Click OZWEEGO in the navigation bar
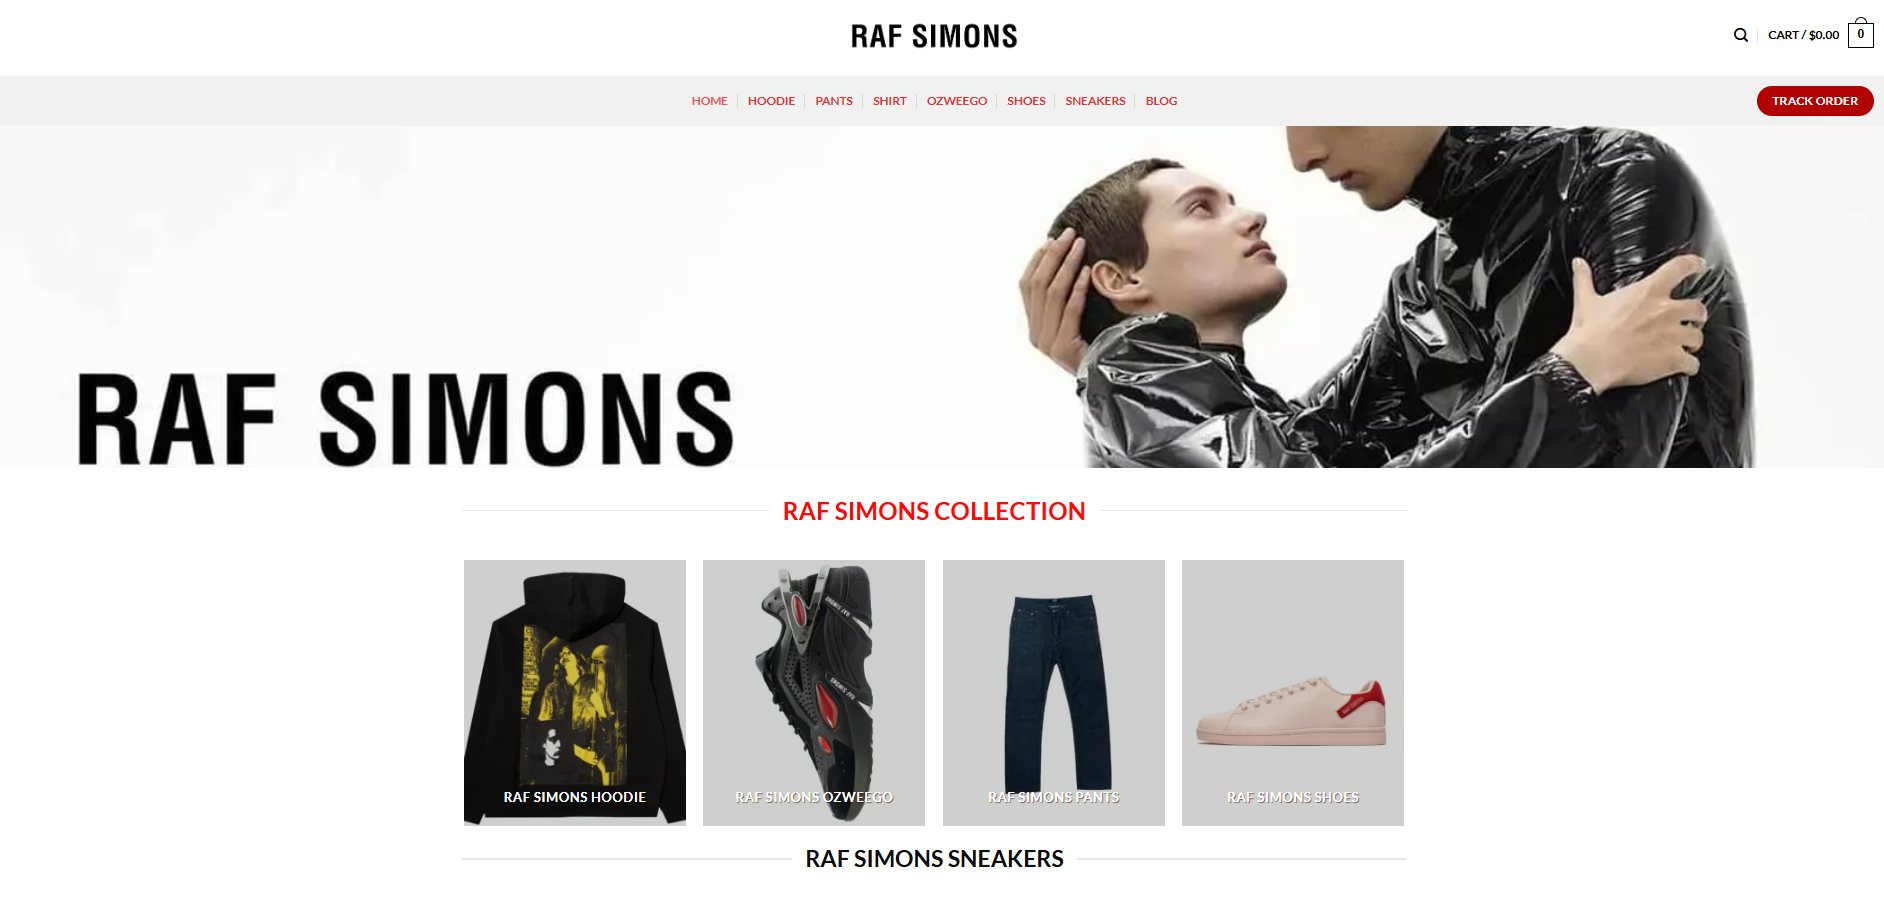The image size is (1884, 909). point(957,101)
